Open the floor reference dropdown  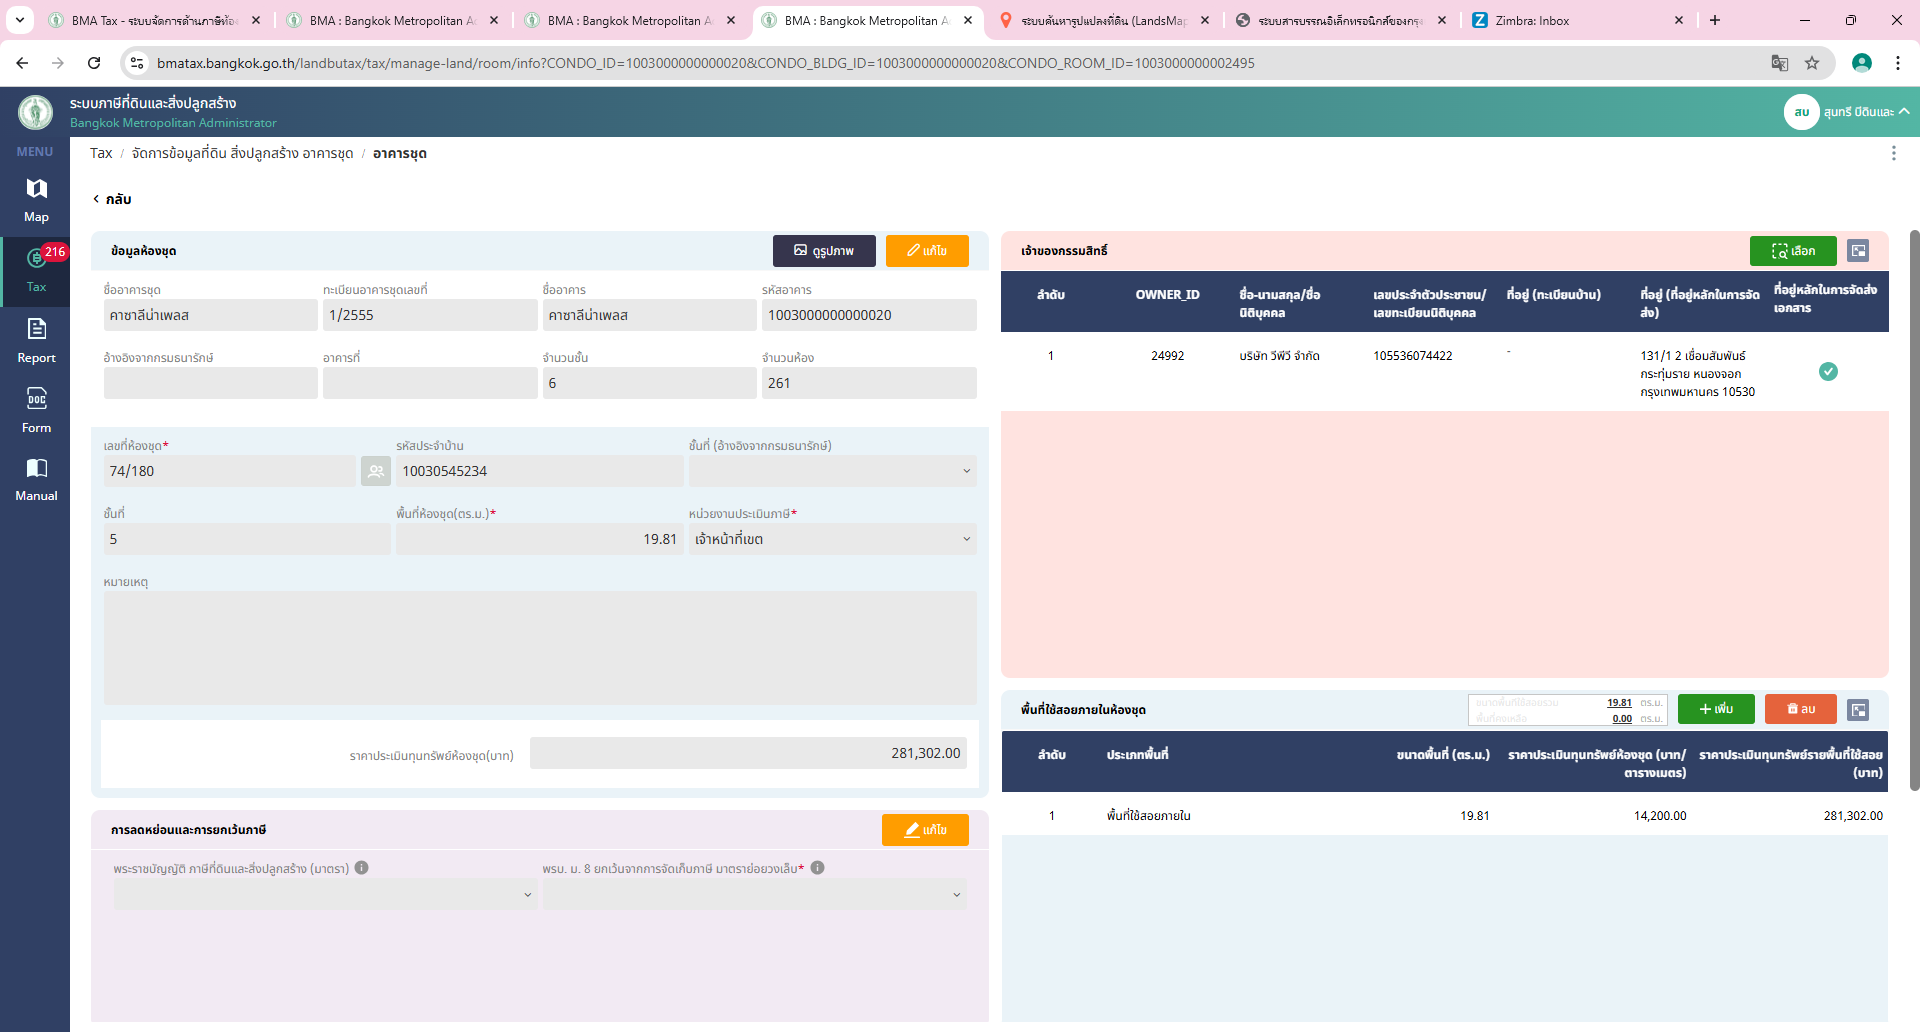832,471
